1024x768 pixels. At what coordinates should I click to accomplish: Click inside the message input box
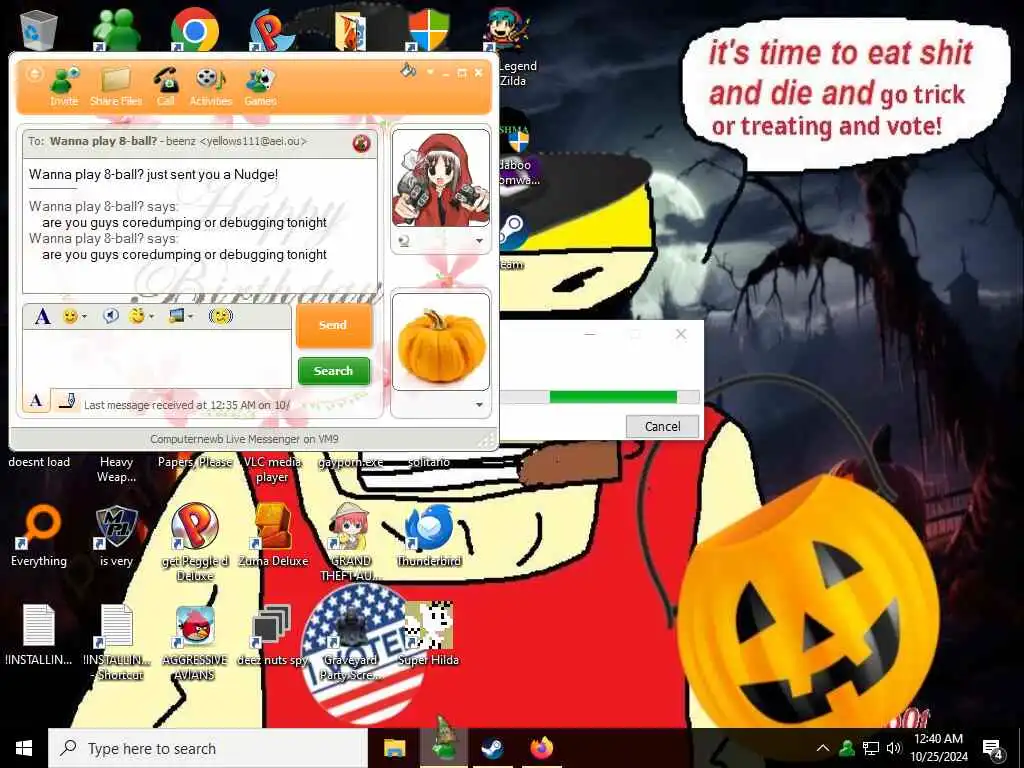click(x=157, y=359)
